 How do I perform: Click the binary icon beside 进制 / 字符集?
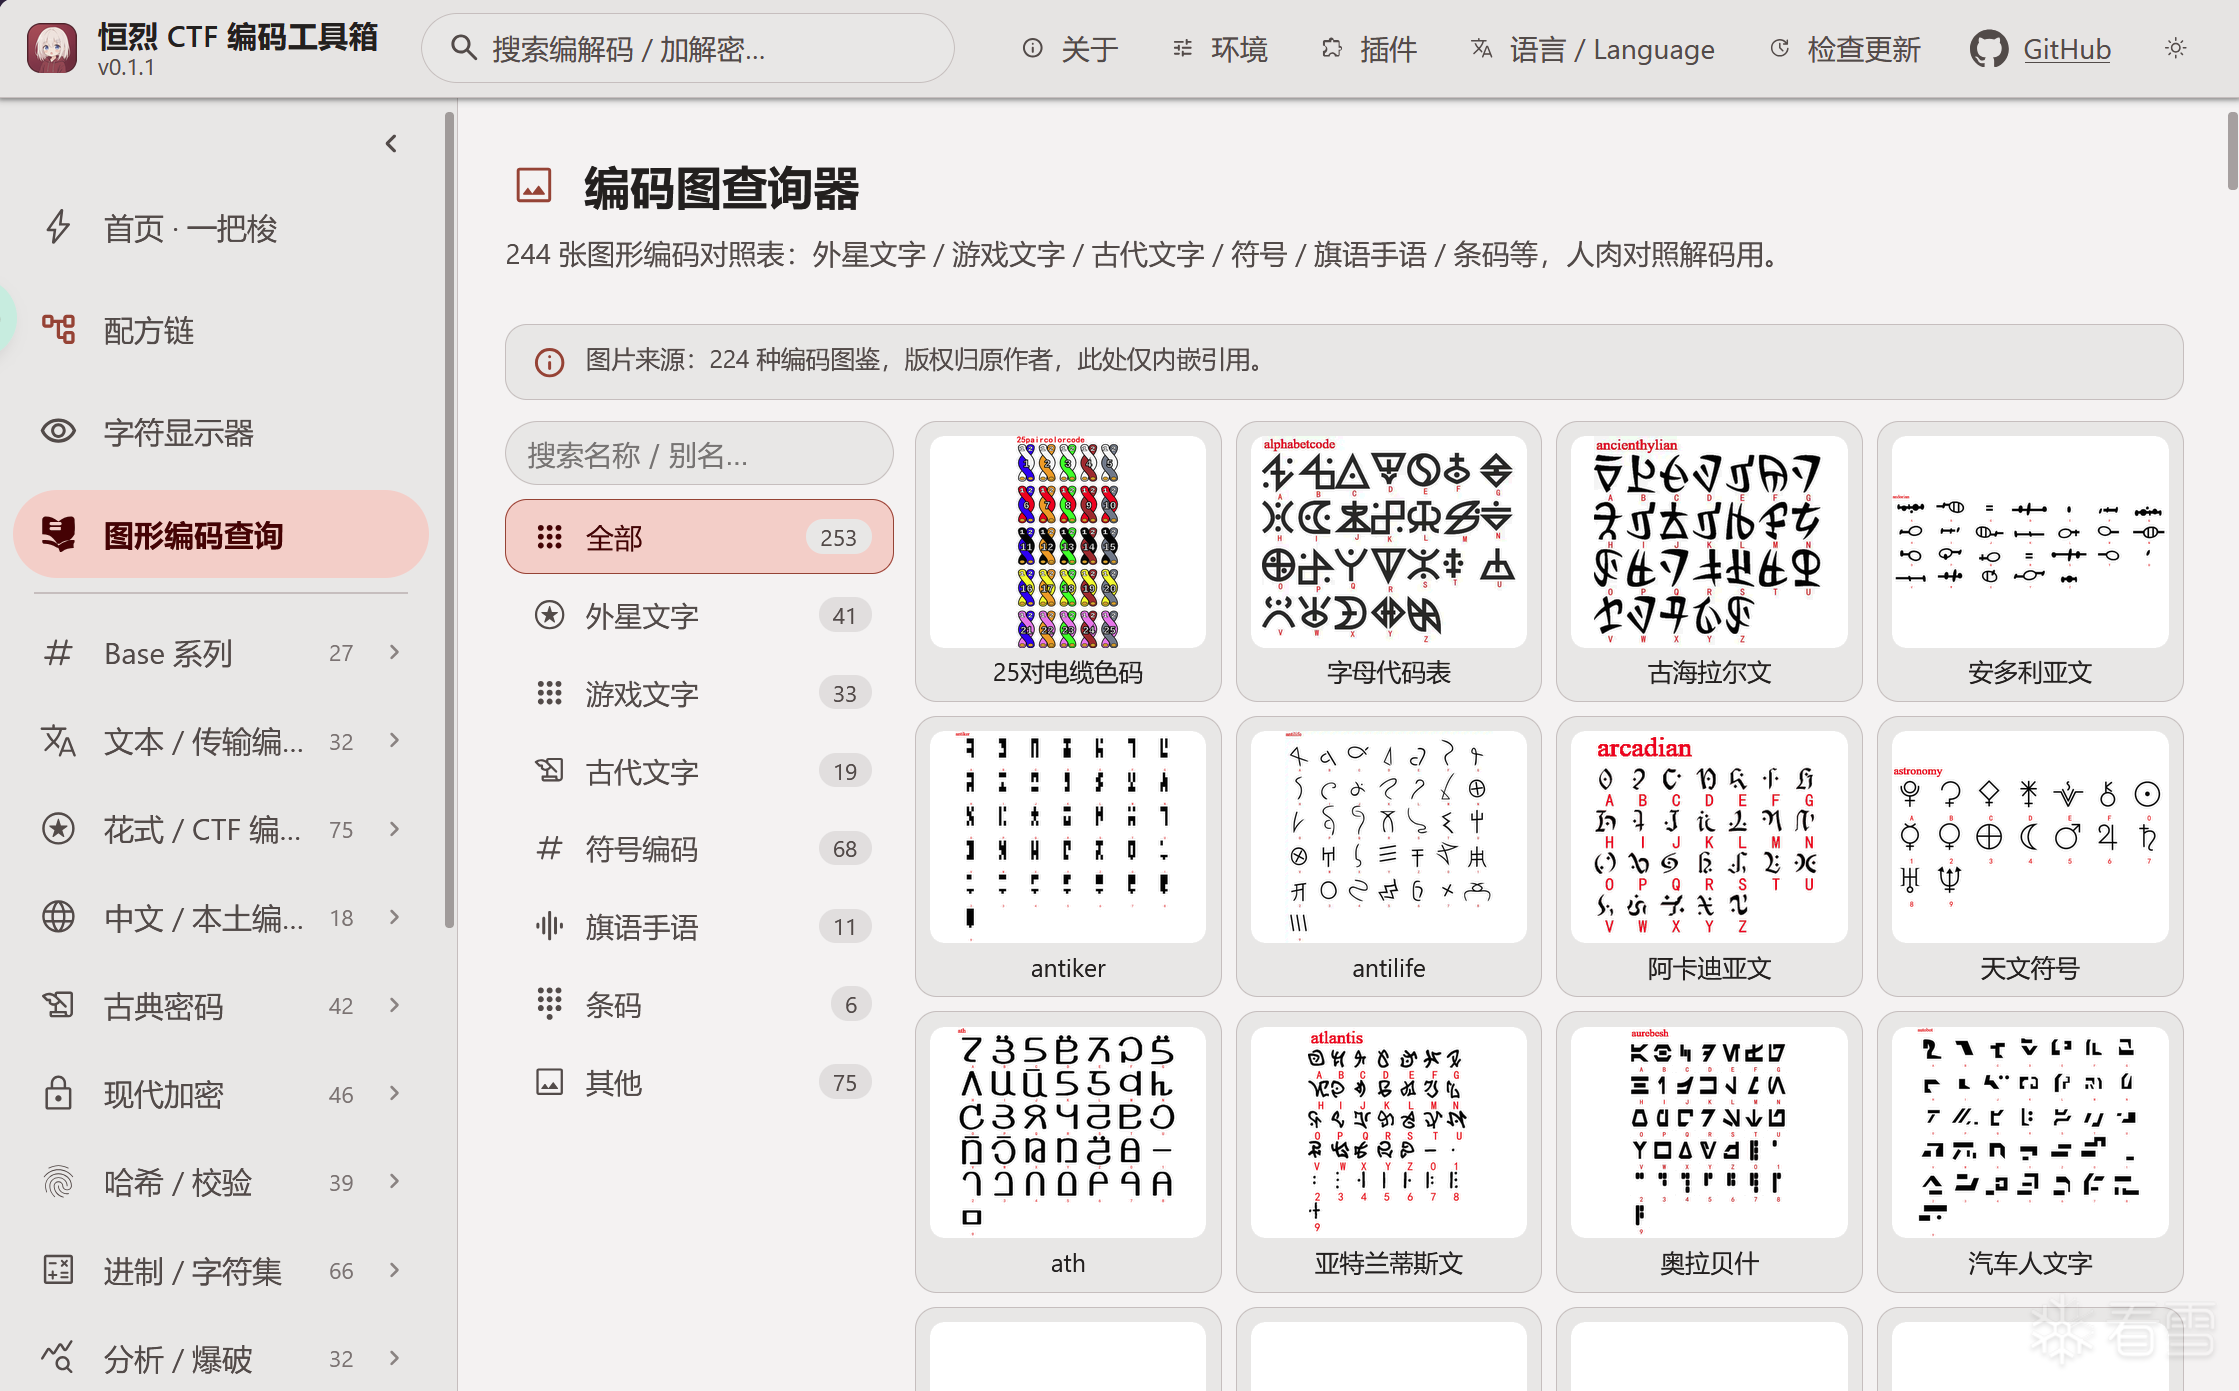pos(58,1270)
